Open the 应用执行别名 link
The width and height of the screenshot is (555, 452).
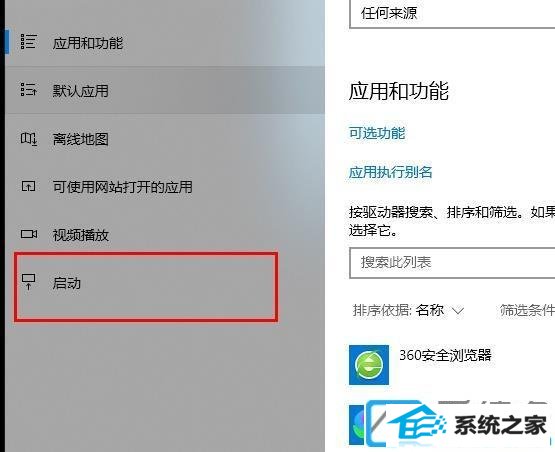tap(390, 172)
